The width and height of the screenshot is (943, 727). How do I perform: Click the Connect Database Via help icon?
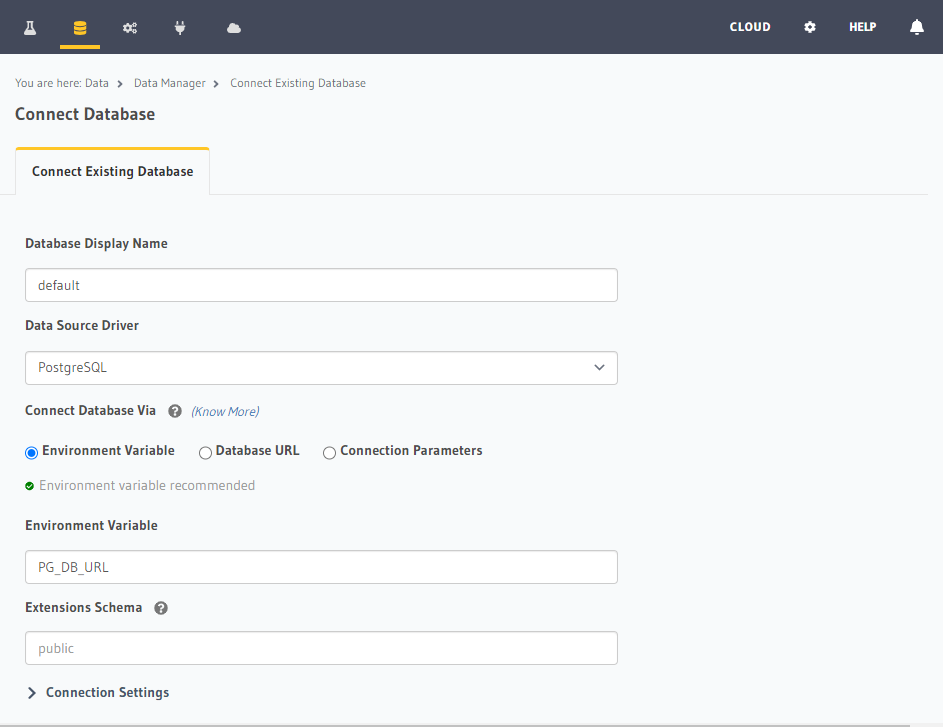click(174, 410)
